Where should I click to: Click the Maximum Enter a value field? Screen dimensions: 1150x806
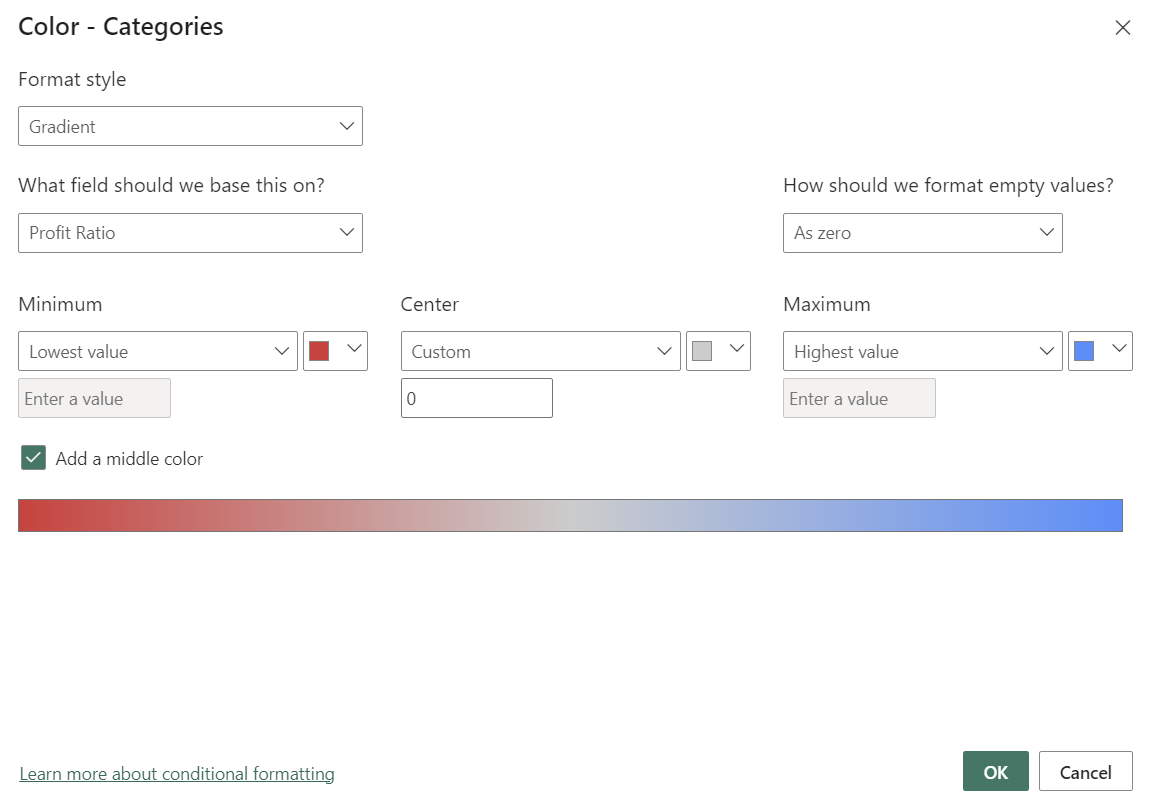tap(859, 398)
